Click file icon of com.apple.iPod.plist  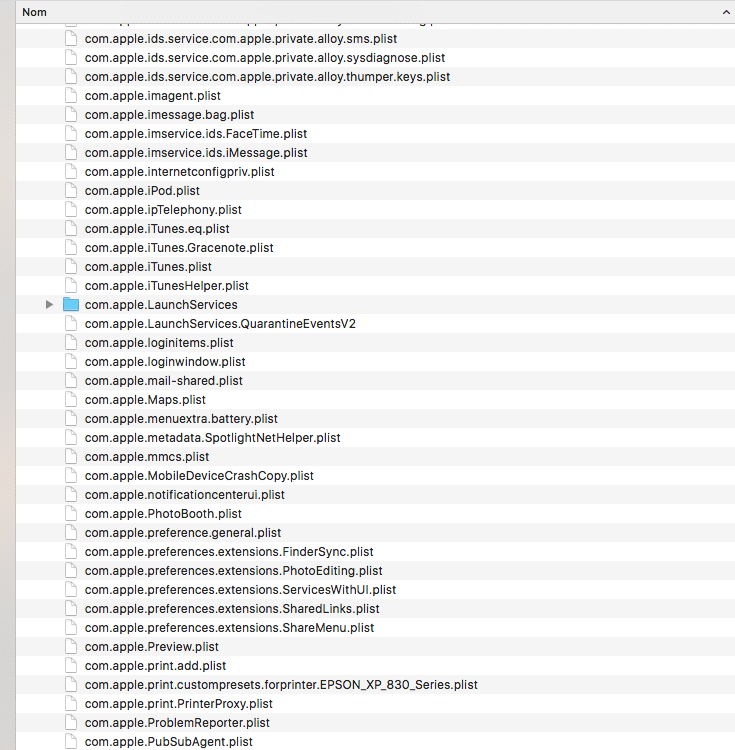coord(71,190)
